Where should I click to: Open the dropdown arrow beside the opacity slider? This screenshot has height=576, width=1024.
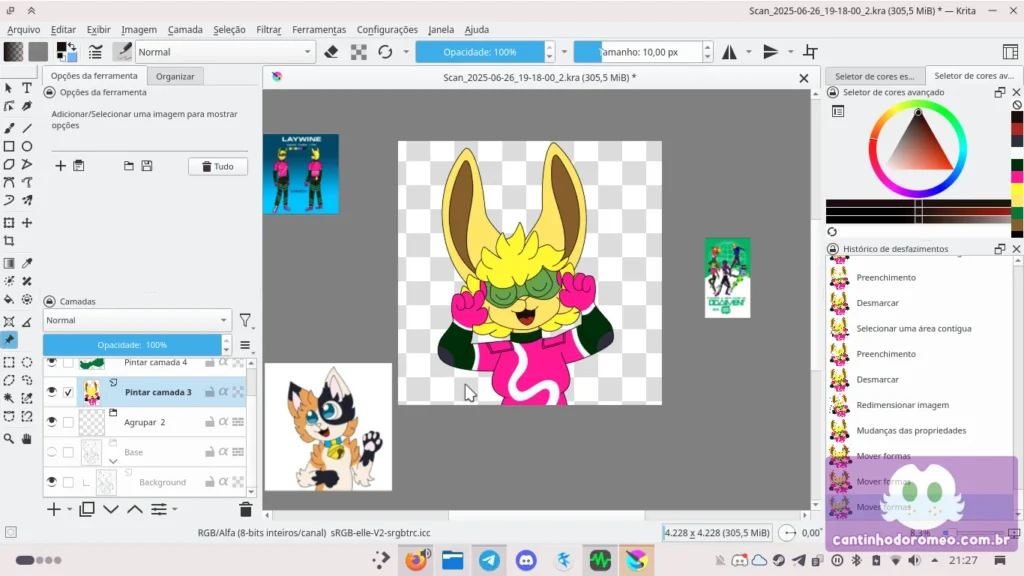pyautogui.click(x=564, y=52)
